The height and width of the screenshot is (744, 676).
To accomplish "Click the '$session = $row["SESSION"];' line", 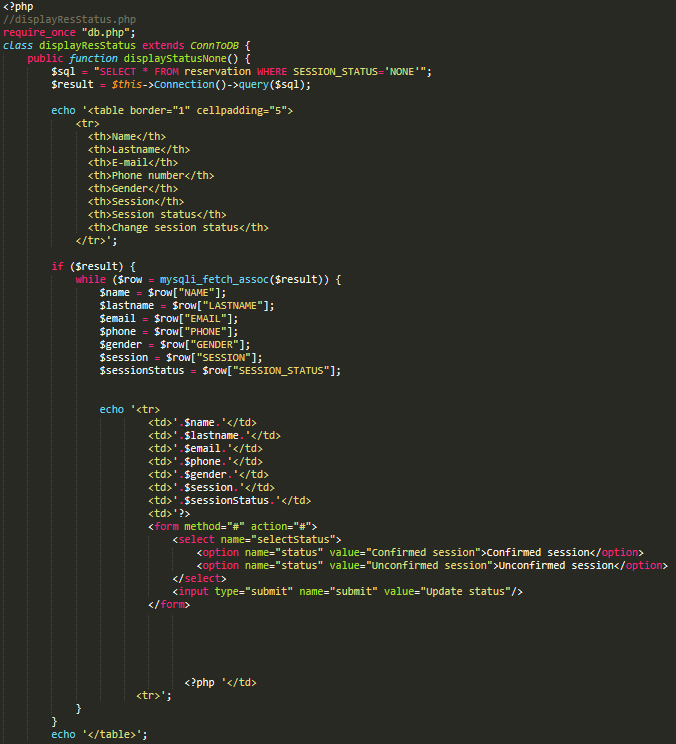I will (181, 358).
